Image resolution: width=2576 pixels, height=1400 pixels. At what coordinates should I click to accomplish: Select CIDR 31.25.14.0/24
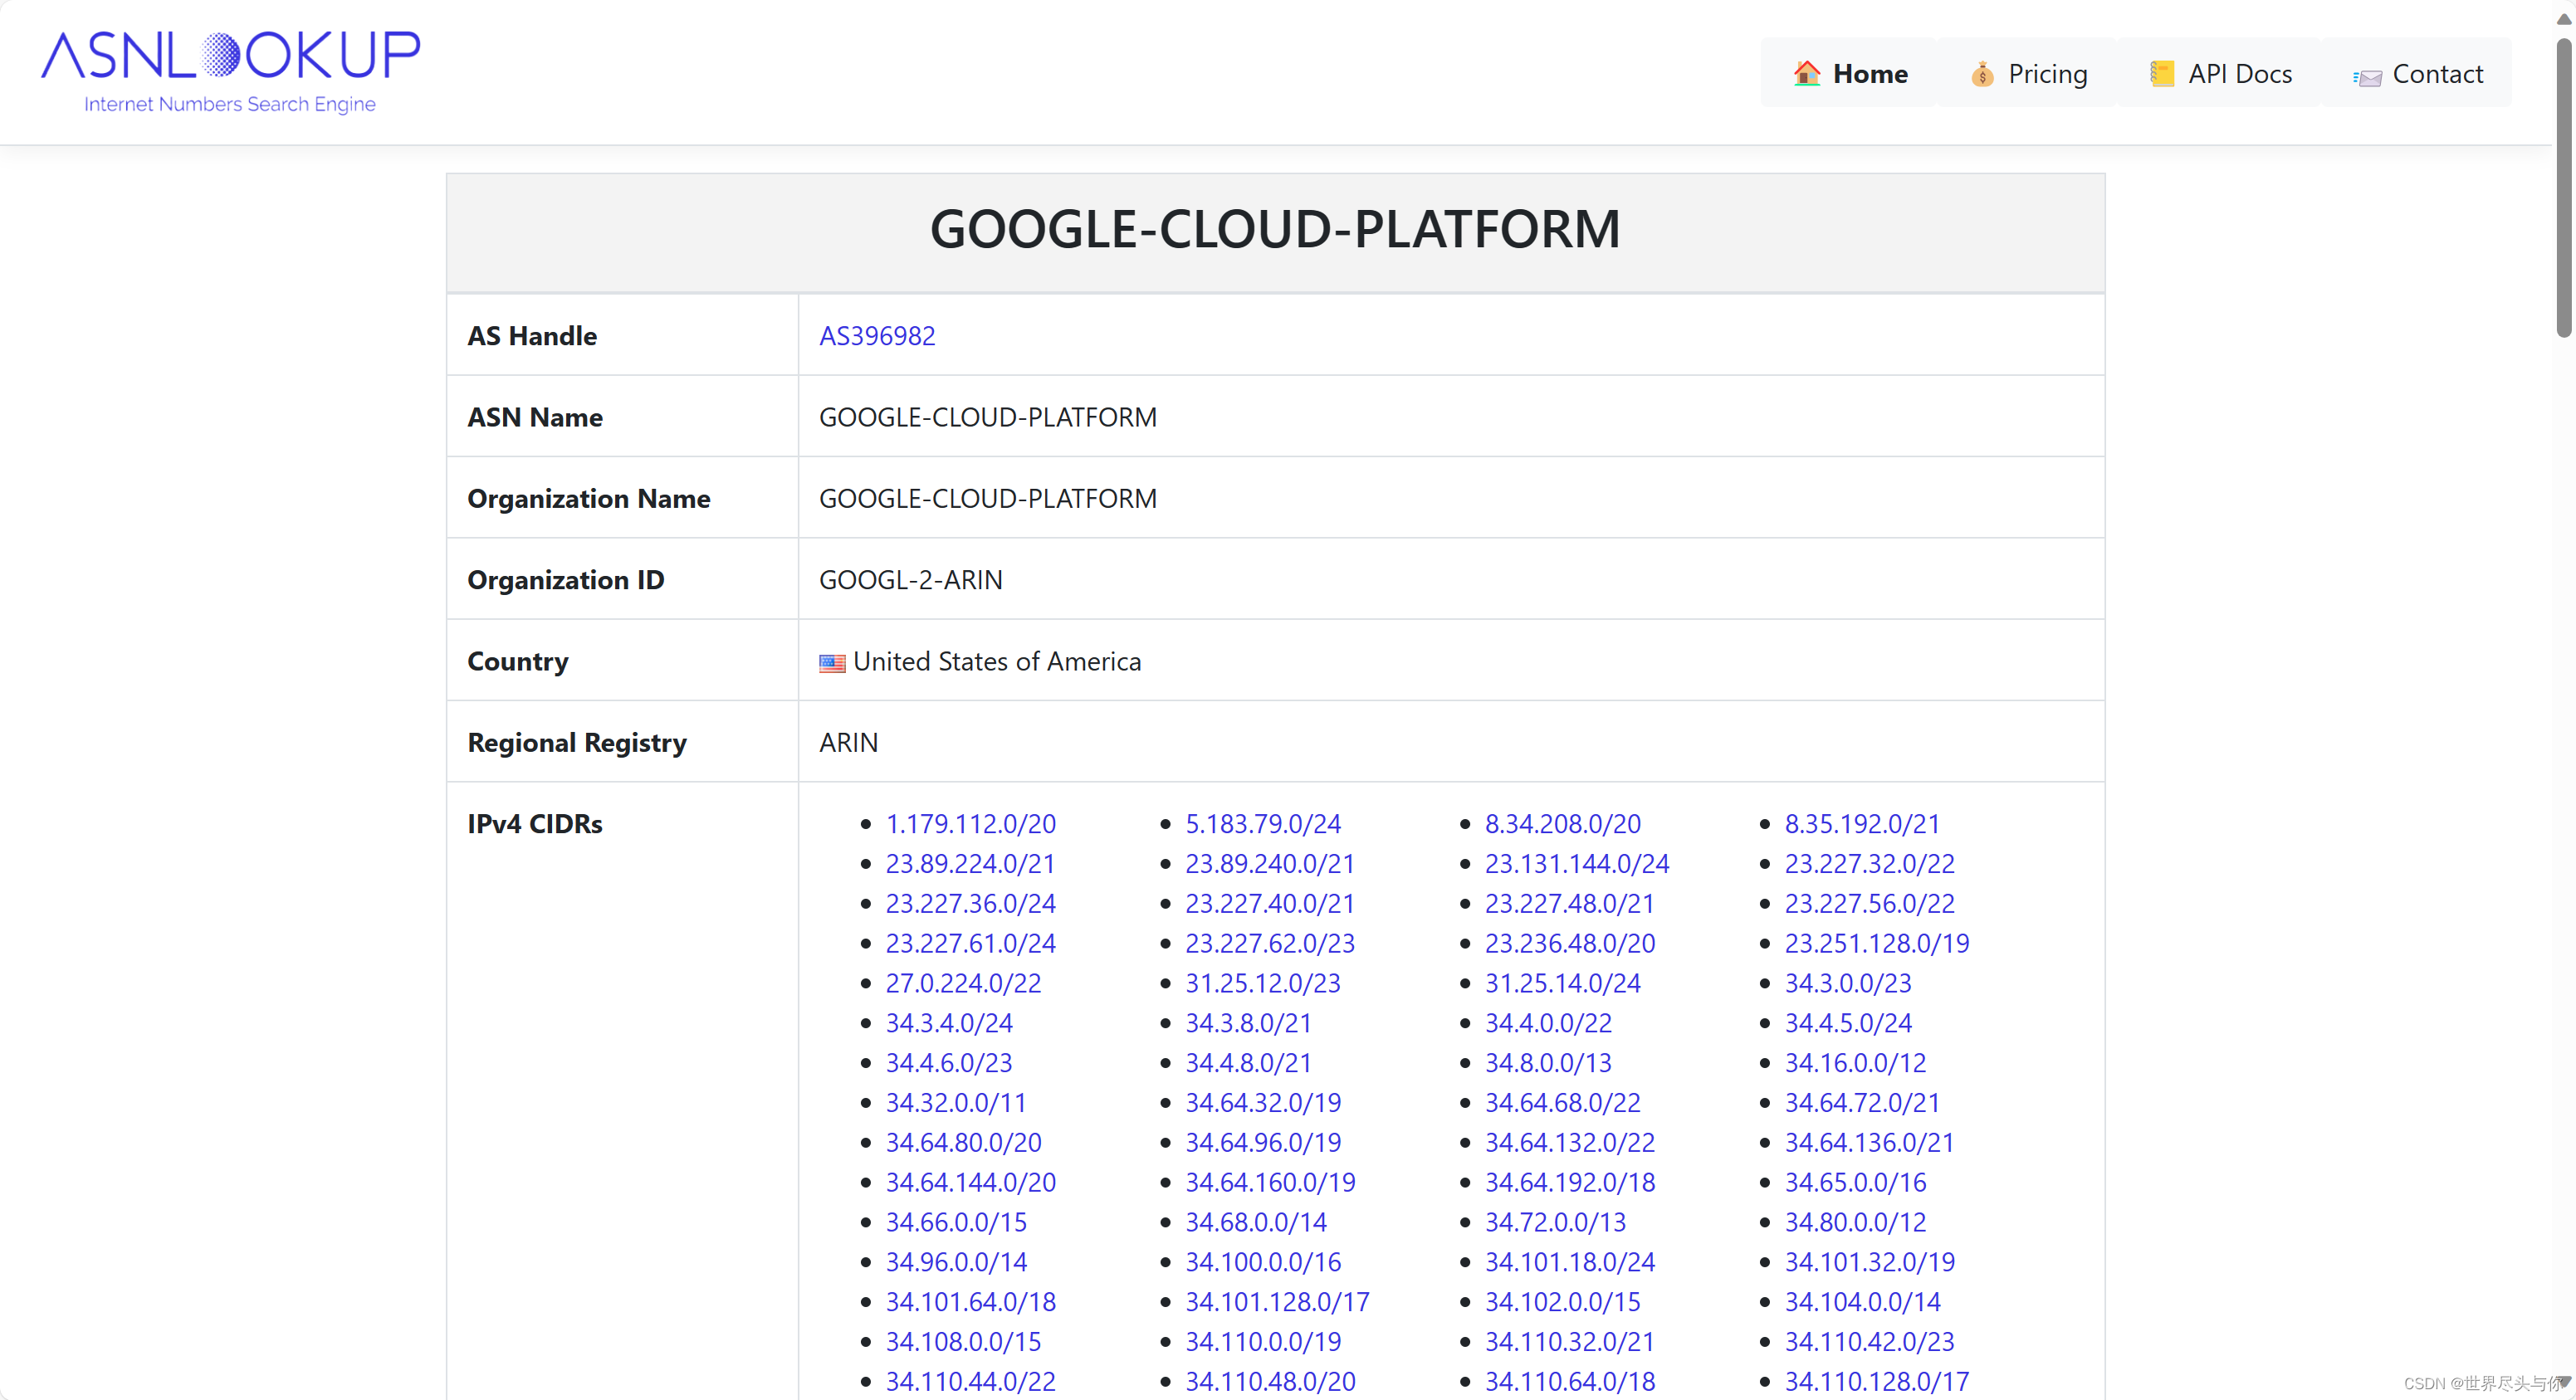(x=1562, y=984)
